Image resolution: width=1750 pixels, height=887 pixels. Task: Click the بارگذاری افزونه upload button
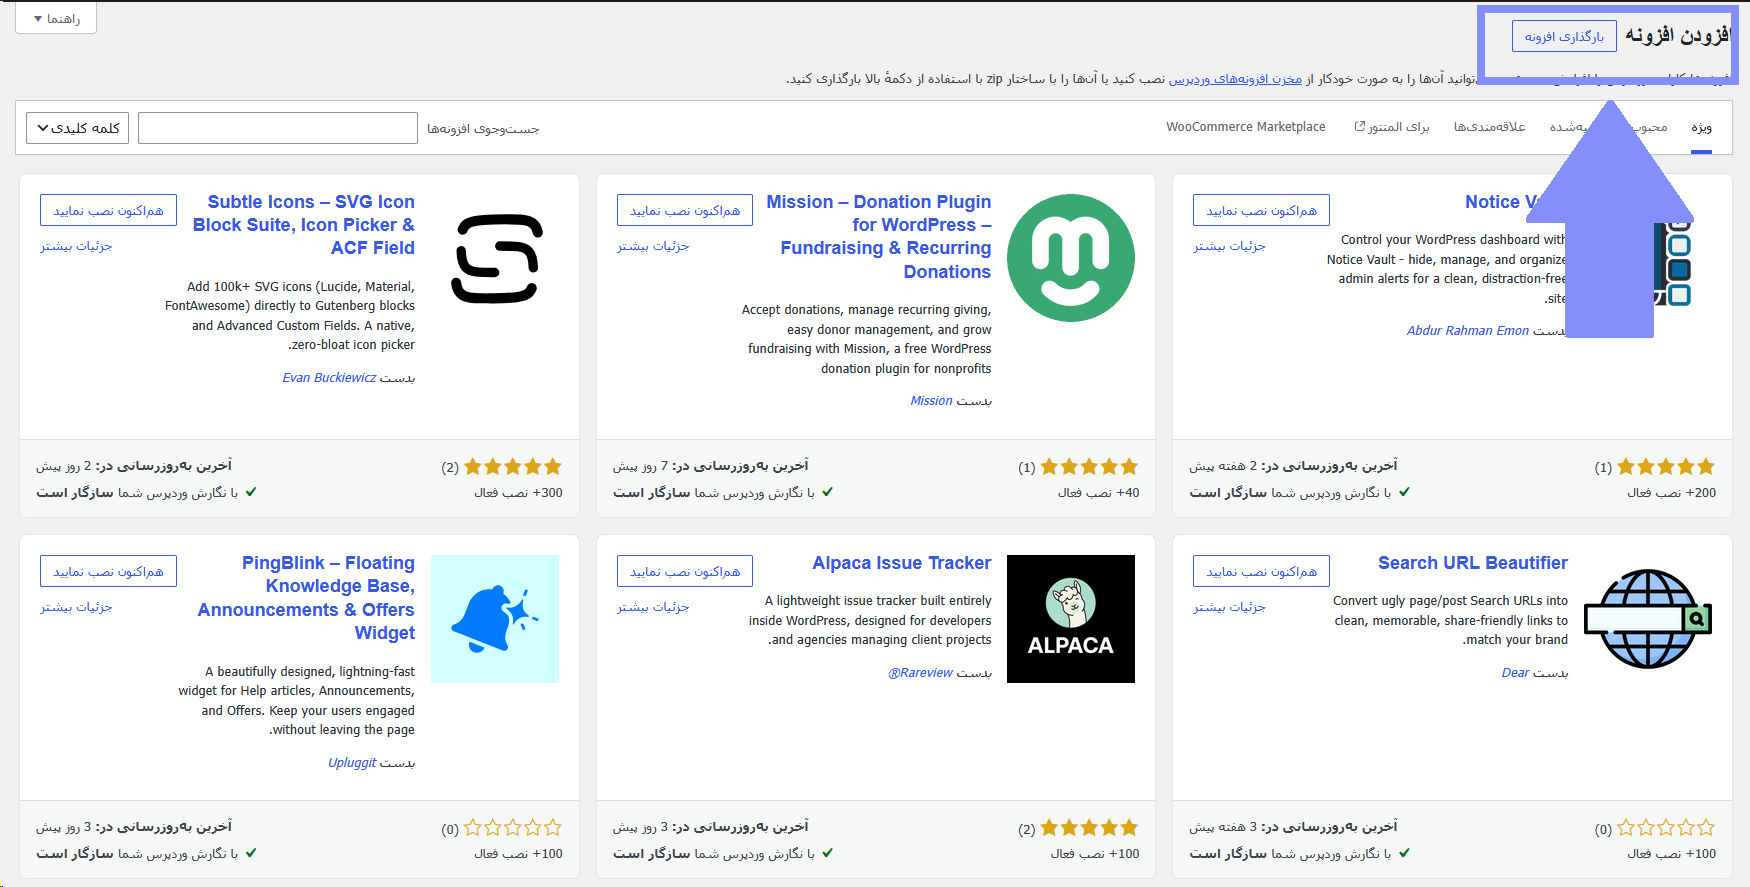tap(1564, 37)
